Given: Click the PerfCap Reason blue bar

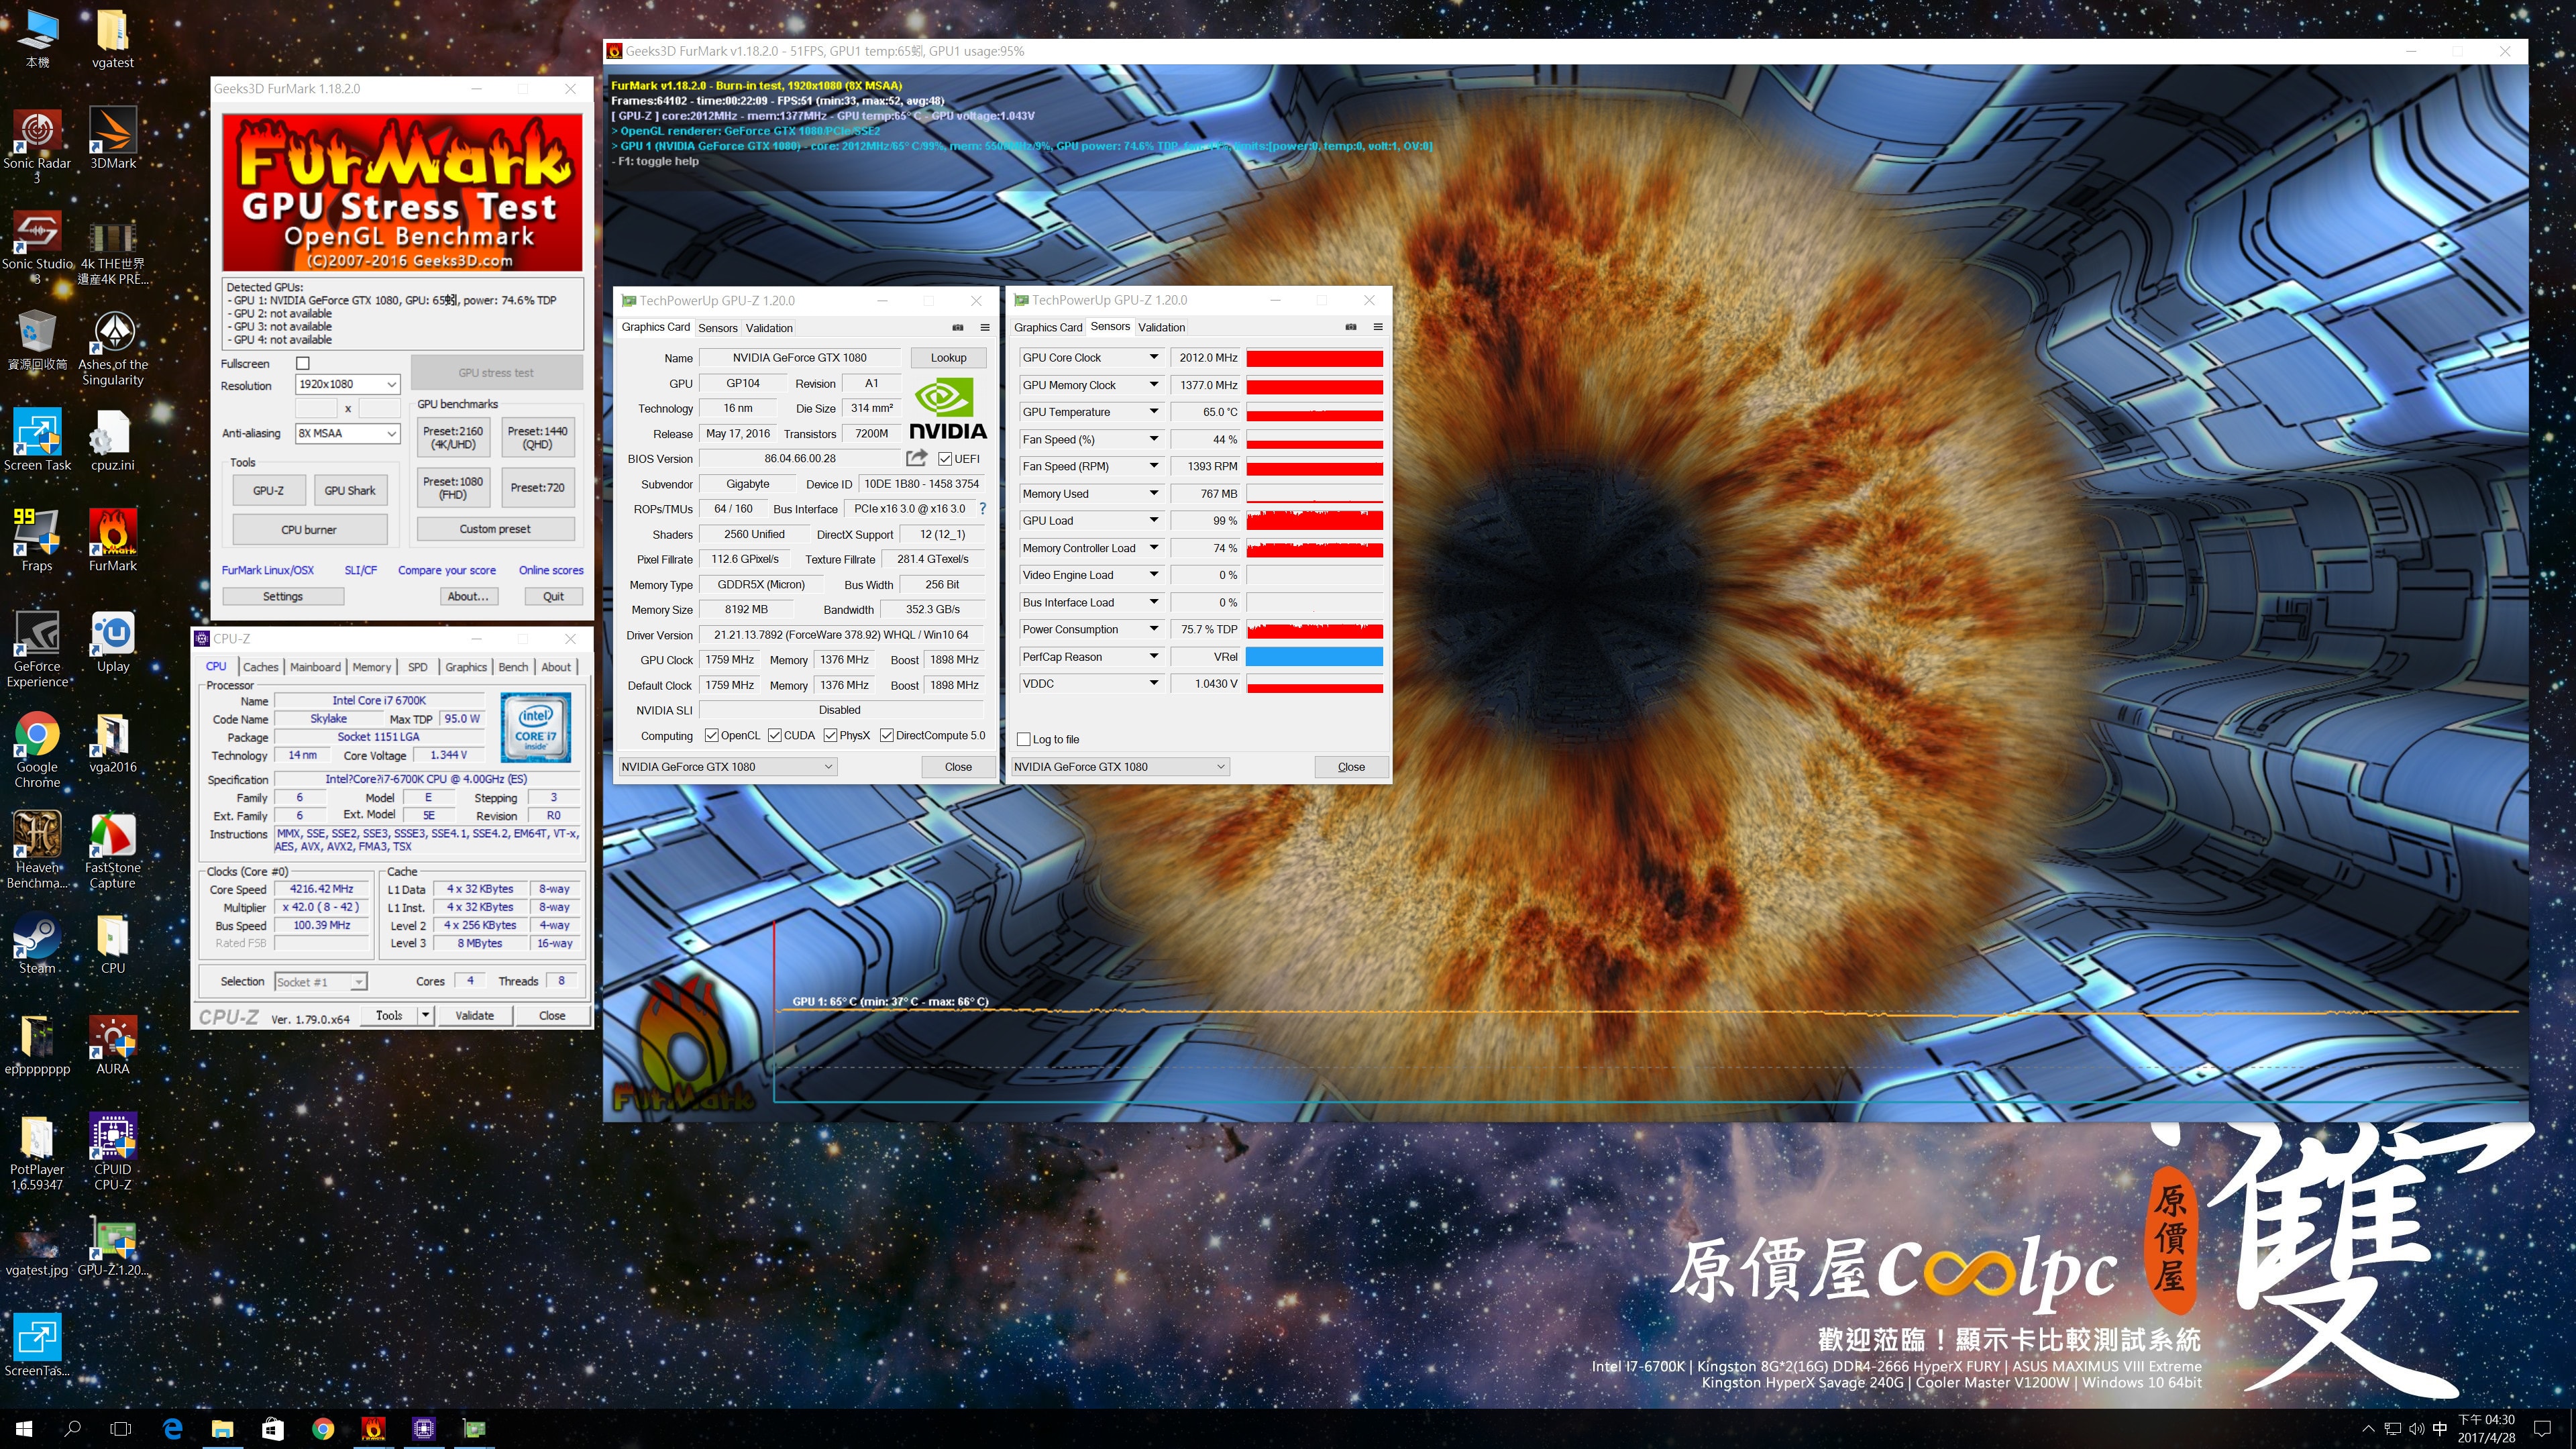Looking at the screenshot, I should coord(1314,656).
